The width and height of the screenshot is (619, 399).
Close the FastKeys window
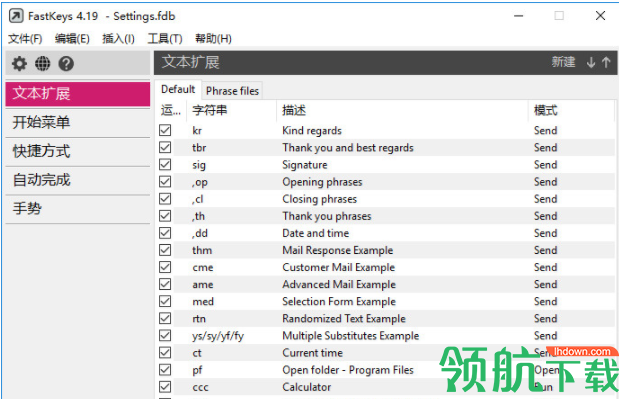(x=600, y=16)
